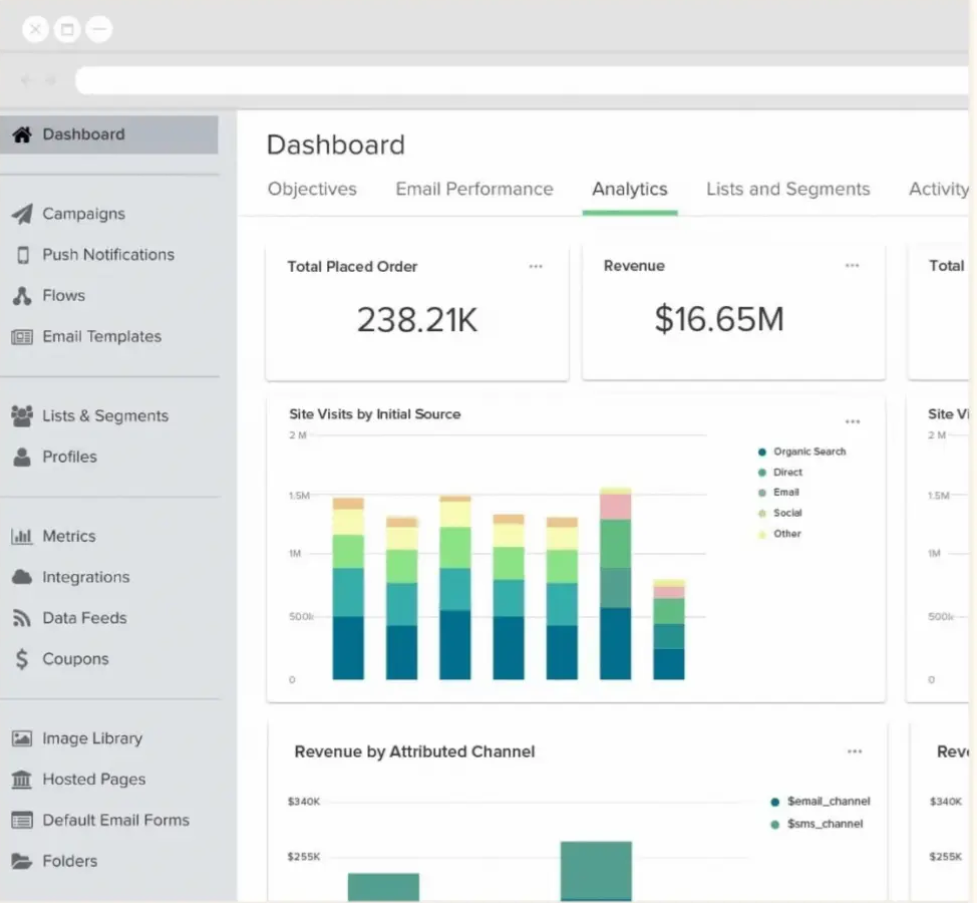Go to Hosted Pages
Screen dimensions: 977x903
point(93,779)
